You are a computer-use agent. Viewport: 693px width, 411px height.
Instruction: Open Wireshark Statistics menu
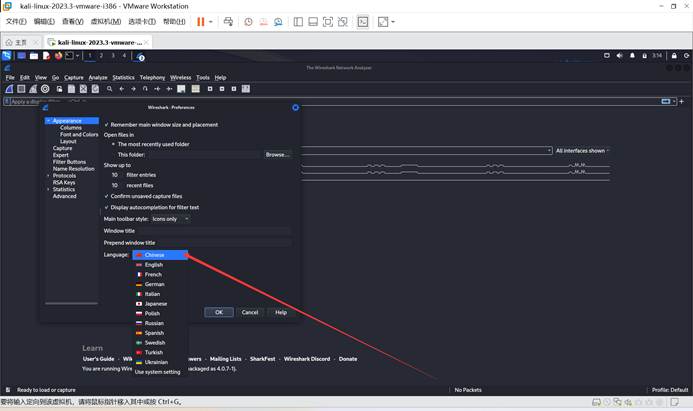pyautogui.click(x=123, y=77)
